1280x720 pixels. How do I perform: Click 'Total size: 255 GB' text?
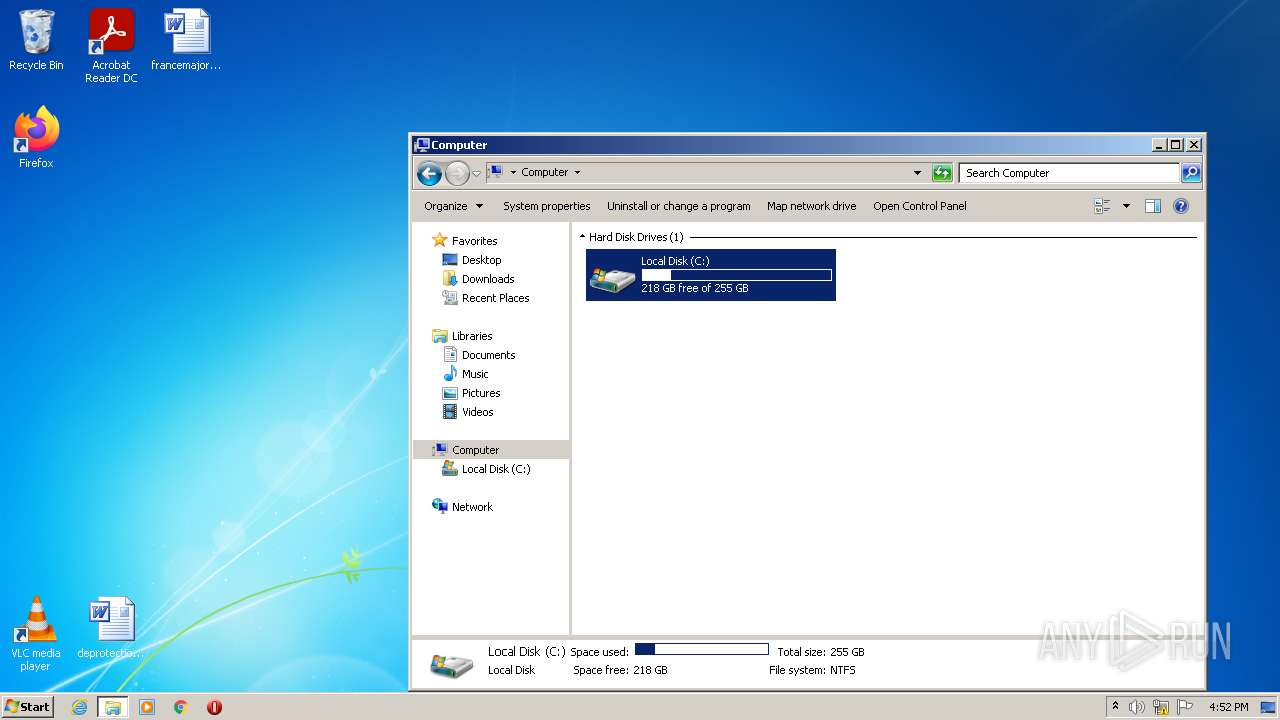click(820, 652)
